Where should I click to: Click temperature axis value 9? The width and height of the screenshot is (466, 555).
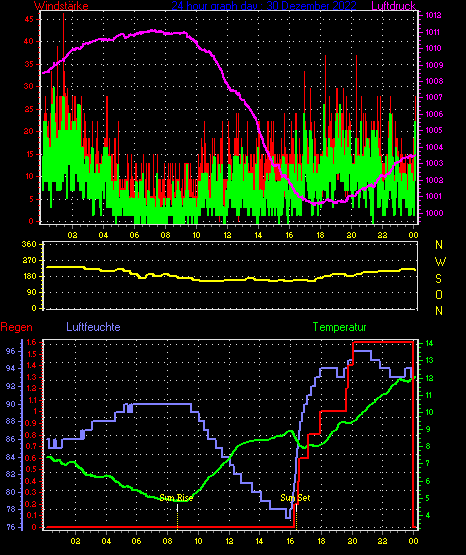coord(428,429)
